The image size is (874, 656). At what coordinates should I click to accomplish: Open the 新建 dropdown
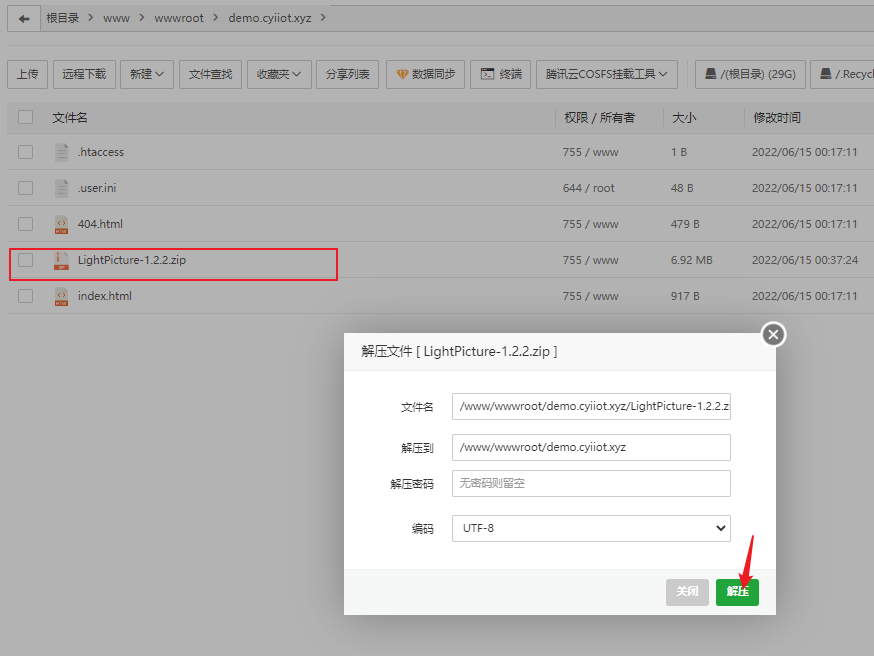[x=147, y=74]
